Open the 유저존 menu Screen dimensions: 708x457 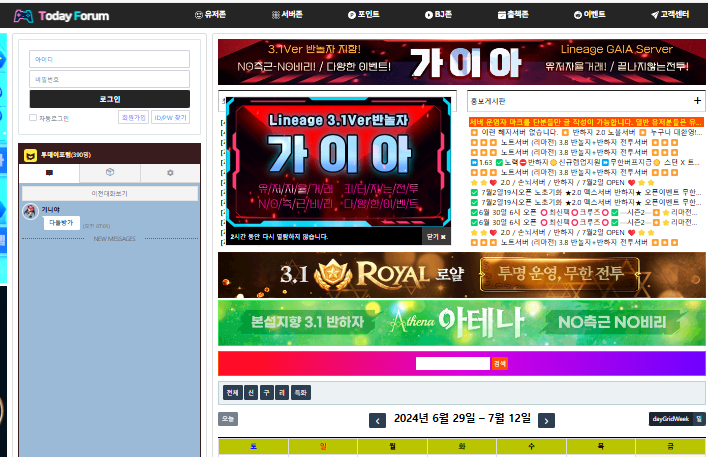tap(209, 15)
